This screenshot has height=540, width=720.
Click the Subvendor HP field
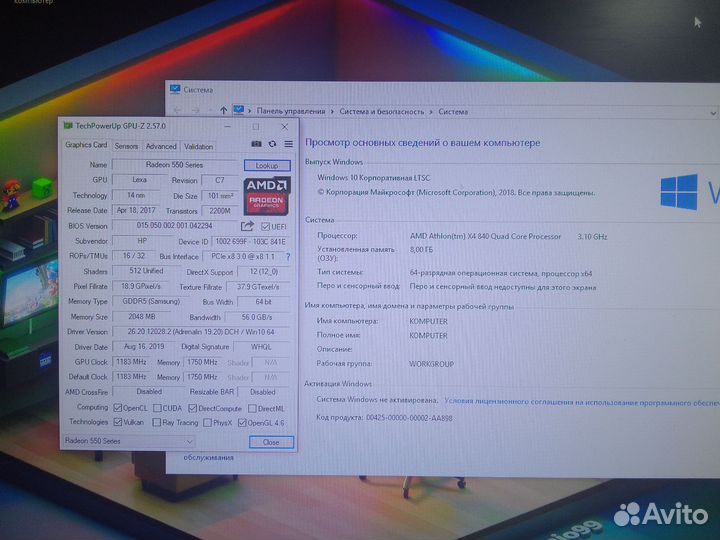point(142,241)
